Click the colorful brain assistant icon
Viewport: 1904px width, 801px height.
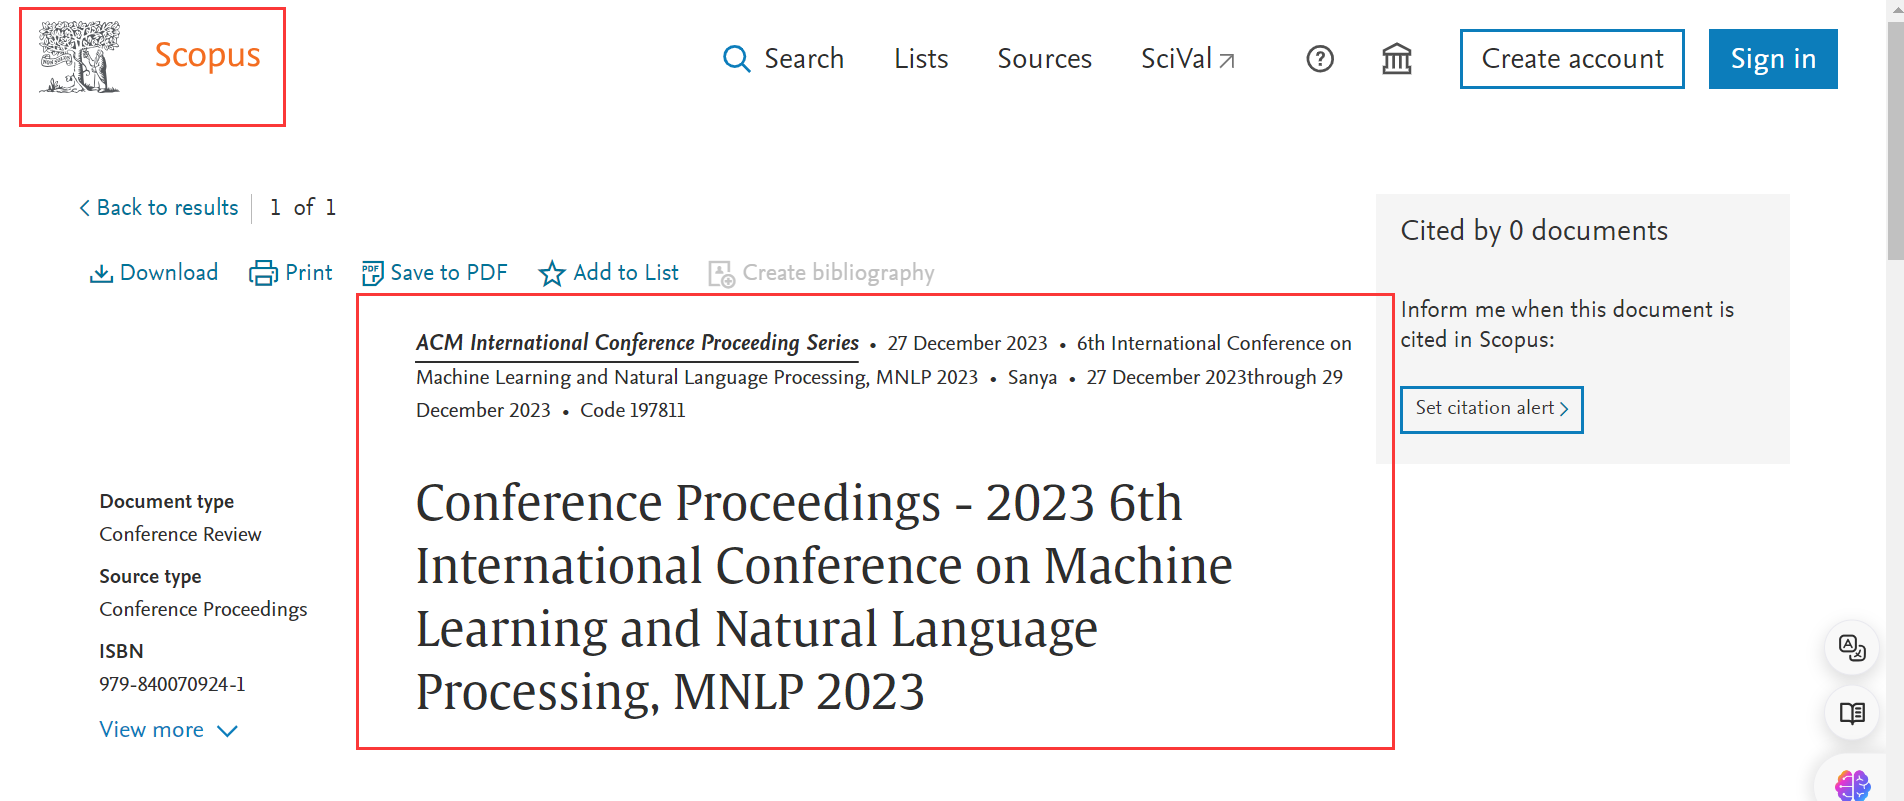[1852, 785]
